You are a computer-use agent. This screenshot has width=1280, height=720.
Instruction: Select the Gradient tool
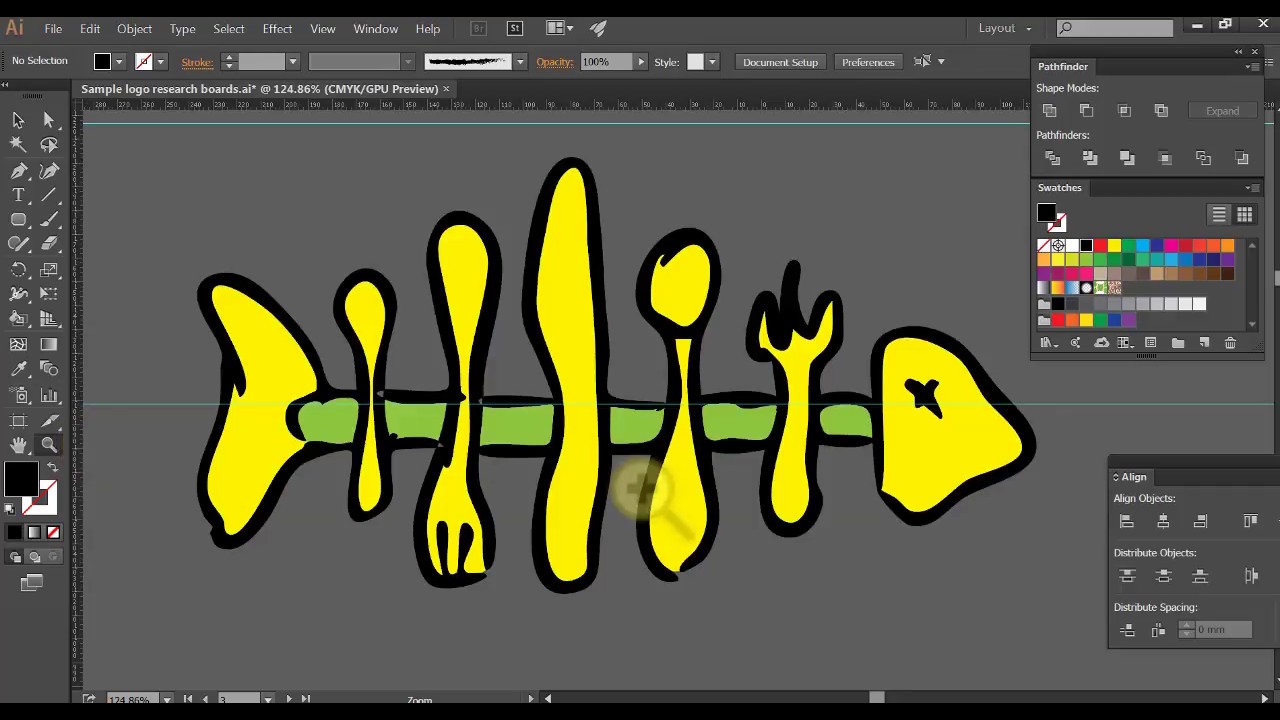tap(48, 345)
